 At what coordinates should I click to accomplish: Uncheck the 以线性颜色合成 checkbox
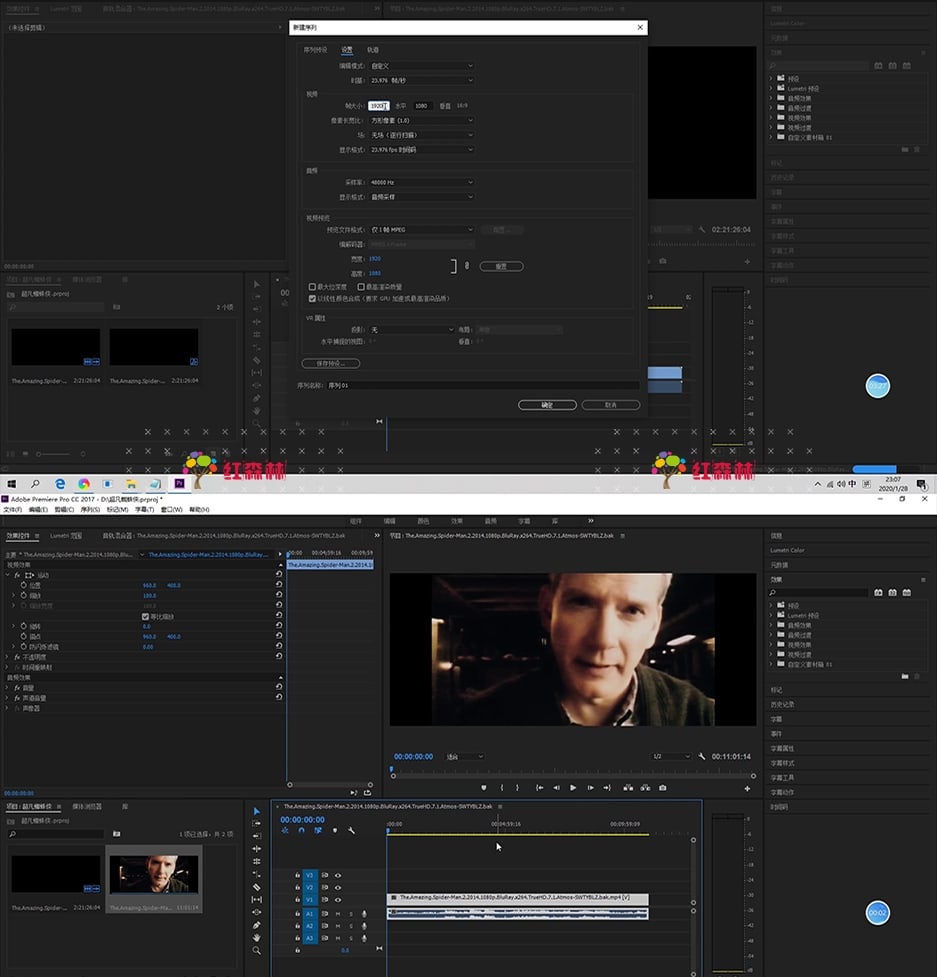coord(312,298)
